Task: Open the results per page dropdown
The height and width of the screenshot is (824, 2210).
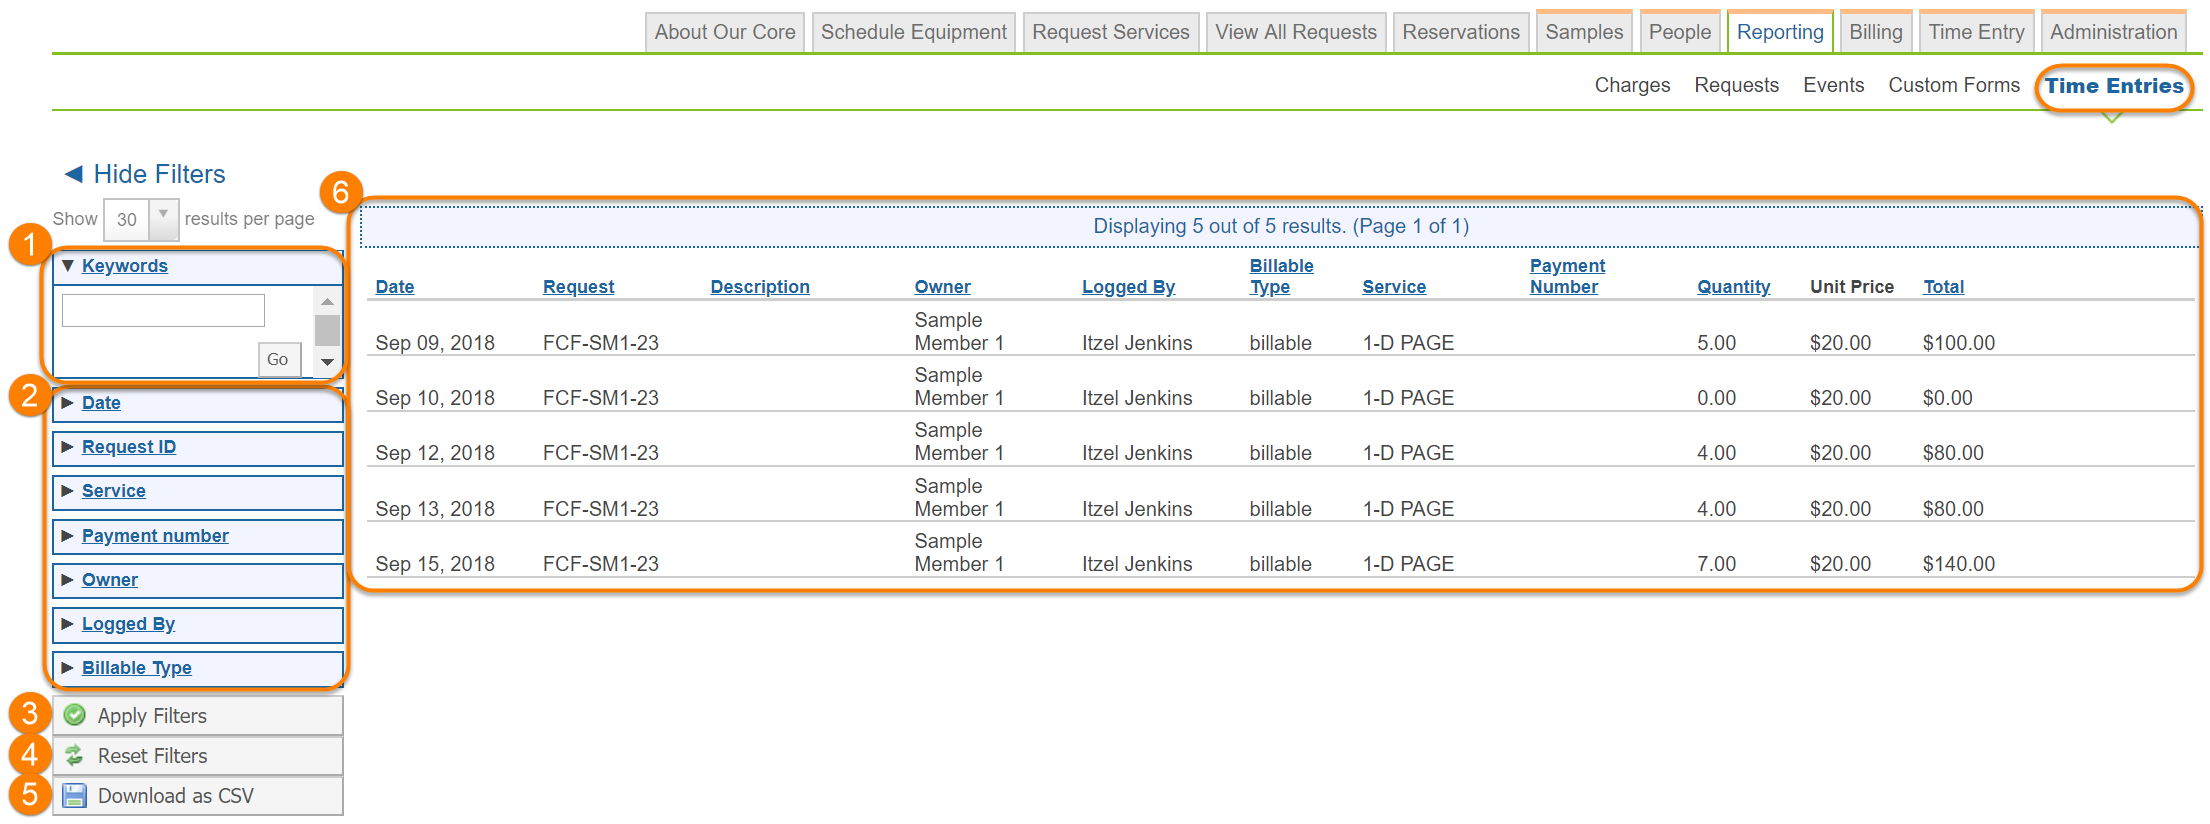Action: 163,218
